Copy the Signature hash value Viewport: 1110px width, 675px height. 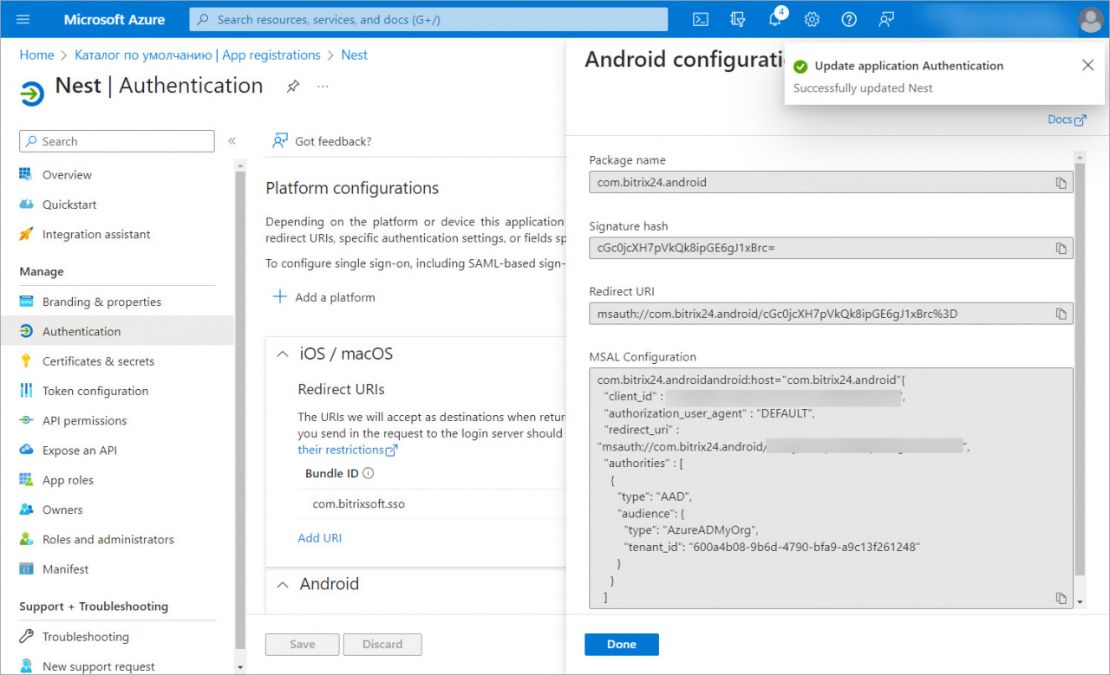(1060, 248)
